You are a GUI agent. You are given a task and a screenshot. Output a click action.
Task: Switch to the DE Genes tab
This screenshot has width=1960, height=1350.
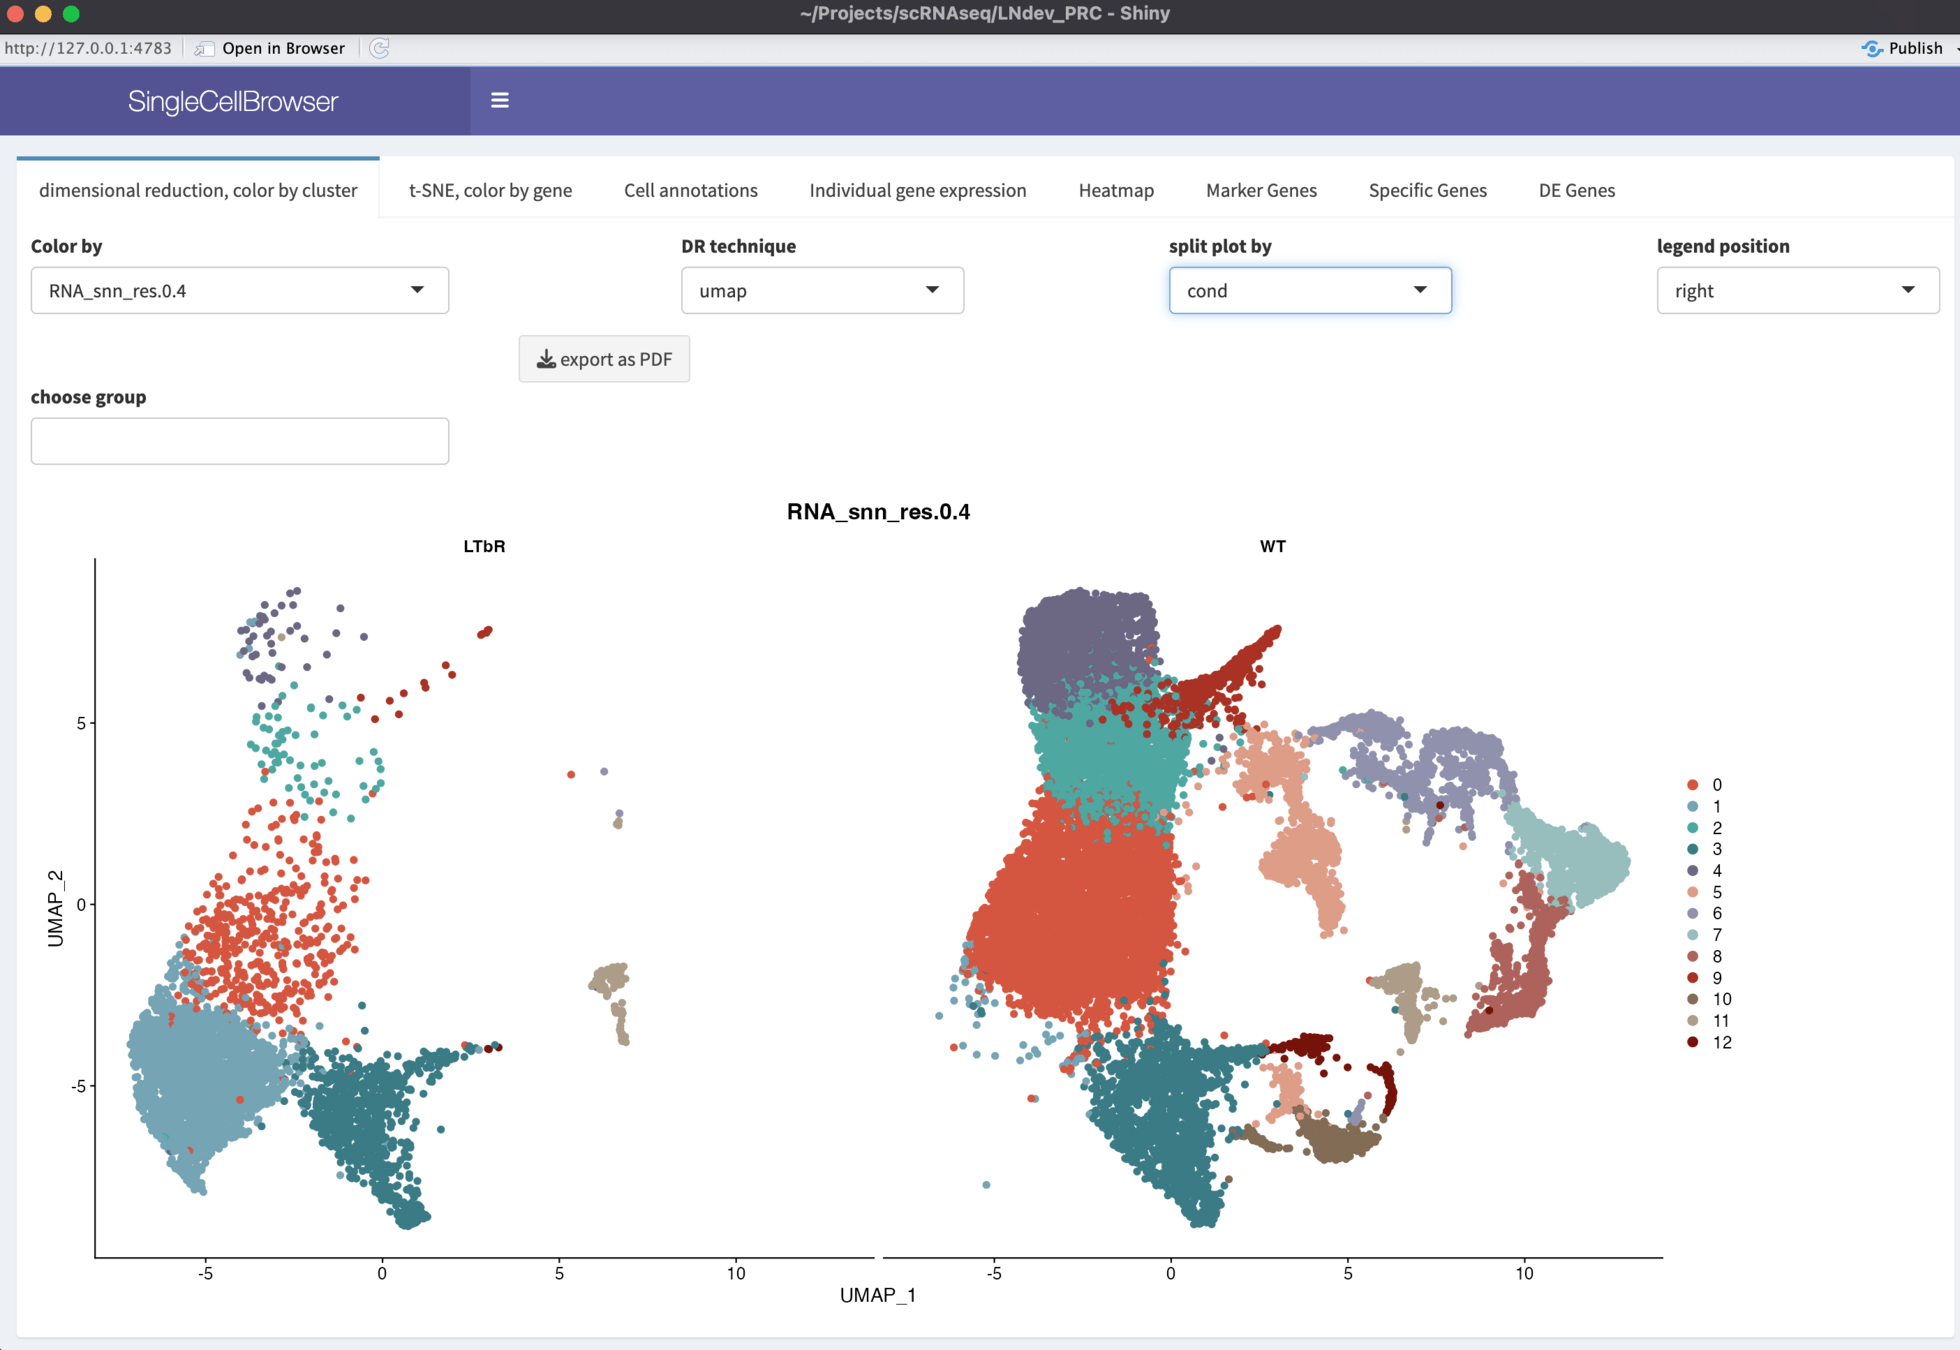tap(1576, 190)
